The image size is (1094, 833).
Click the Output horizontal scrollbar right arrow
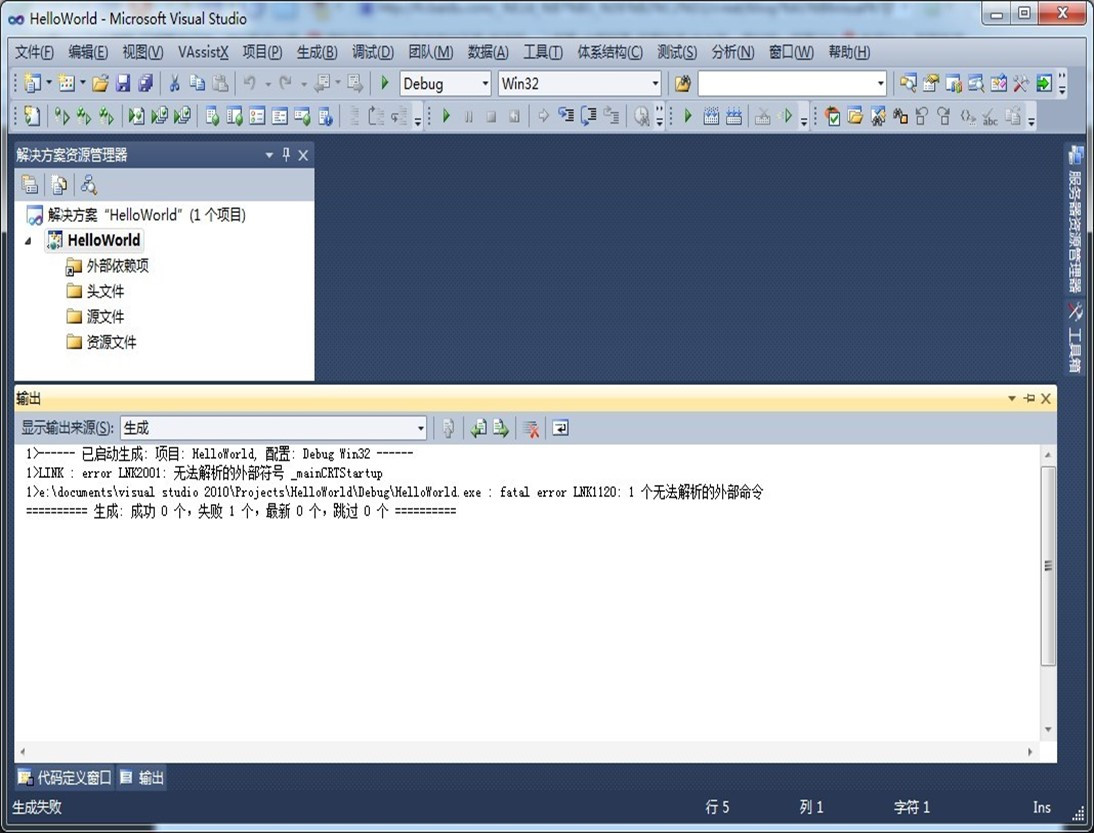(x=1030, y=751)
